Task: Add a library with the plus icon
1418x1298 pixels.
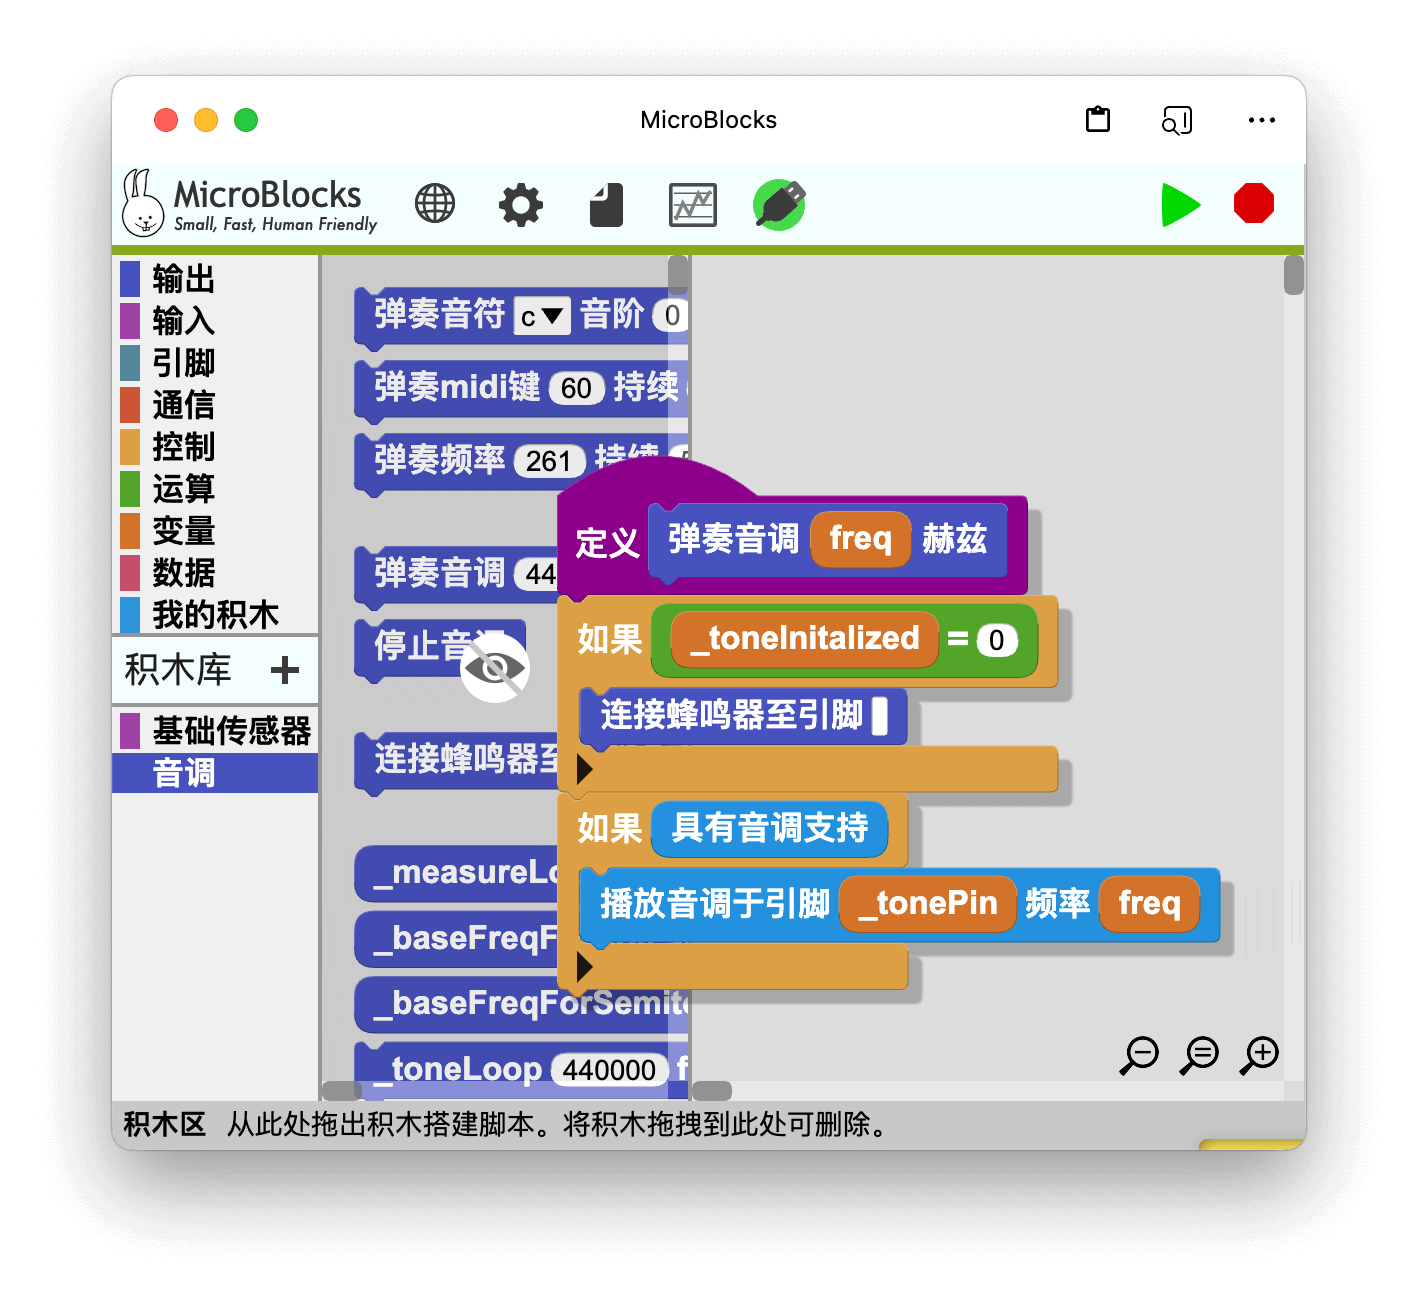Action: [285, 670]
